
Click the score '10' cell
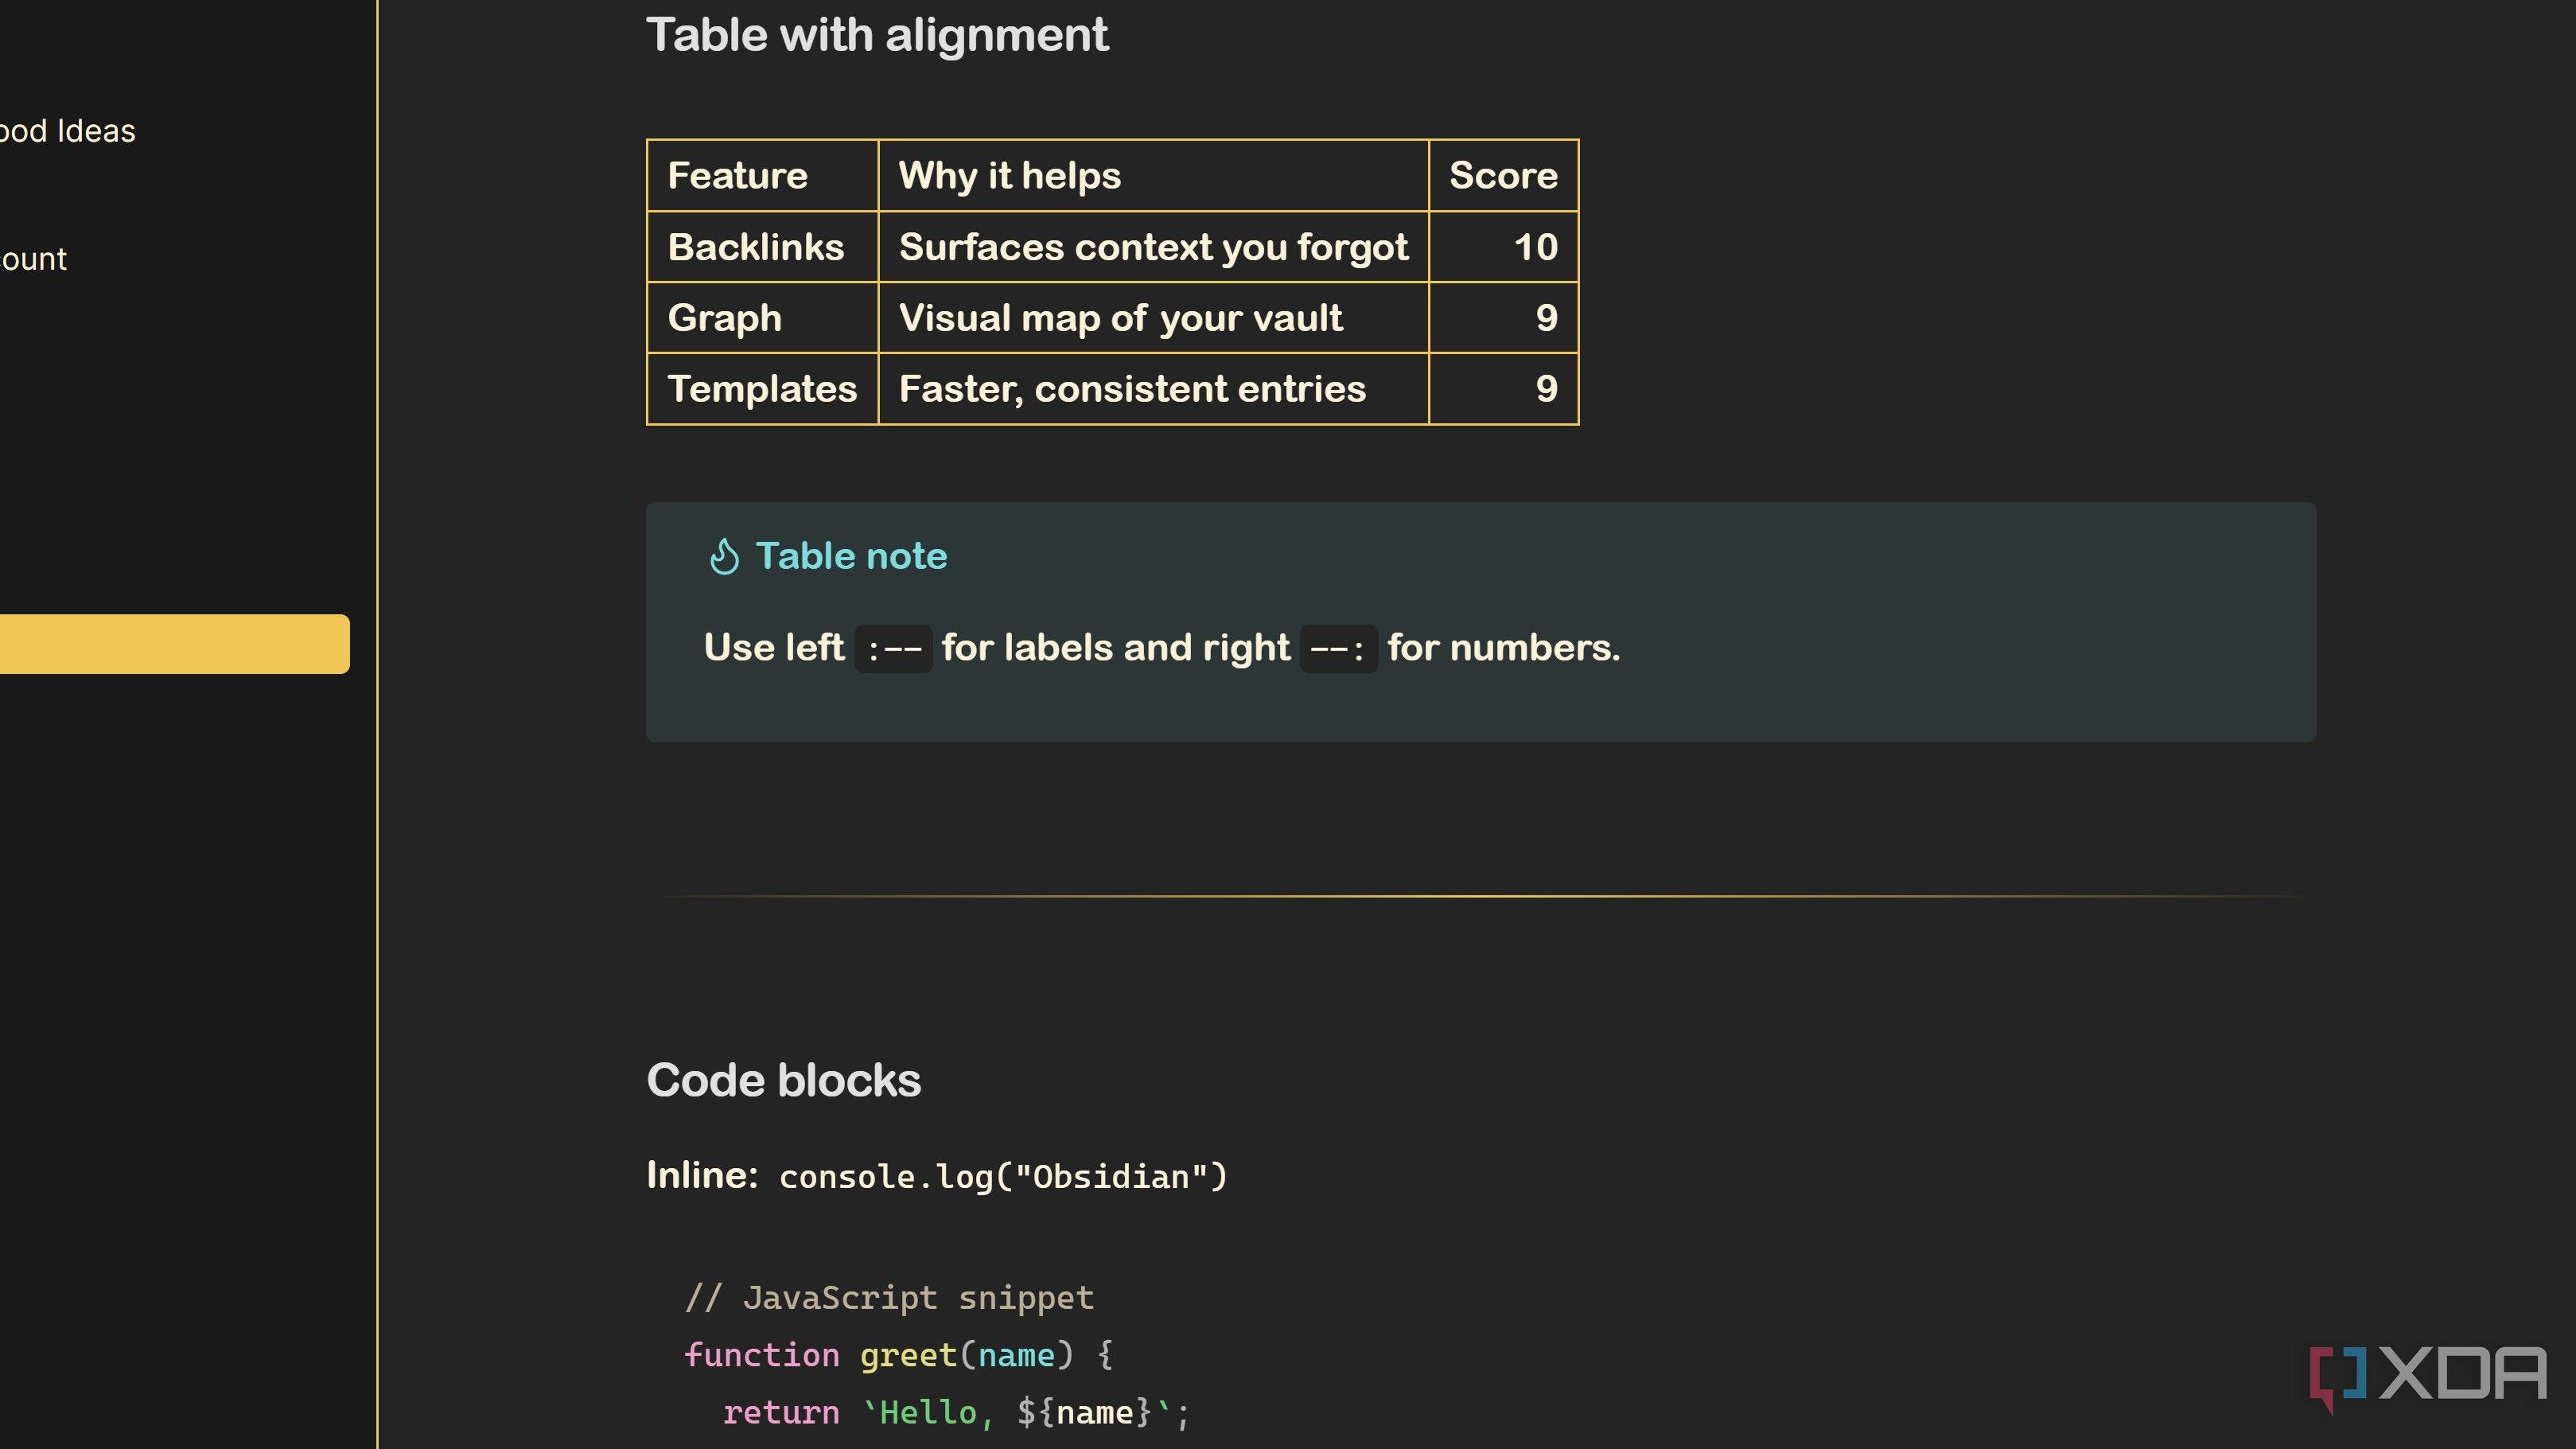pyautogui.click(x=1503, y=247)
